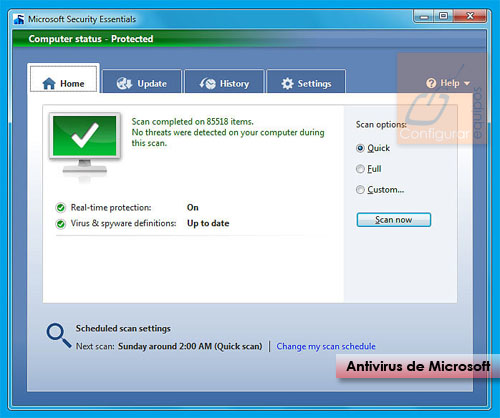This screenshot has height=418, width=500.
Task: Open the History tab
Action: point(224,82)
